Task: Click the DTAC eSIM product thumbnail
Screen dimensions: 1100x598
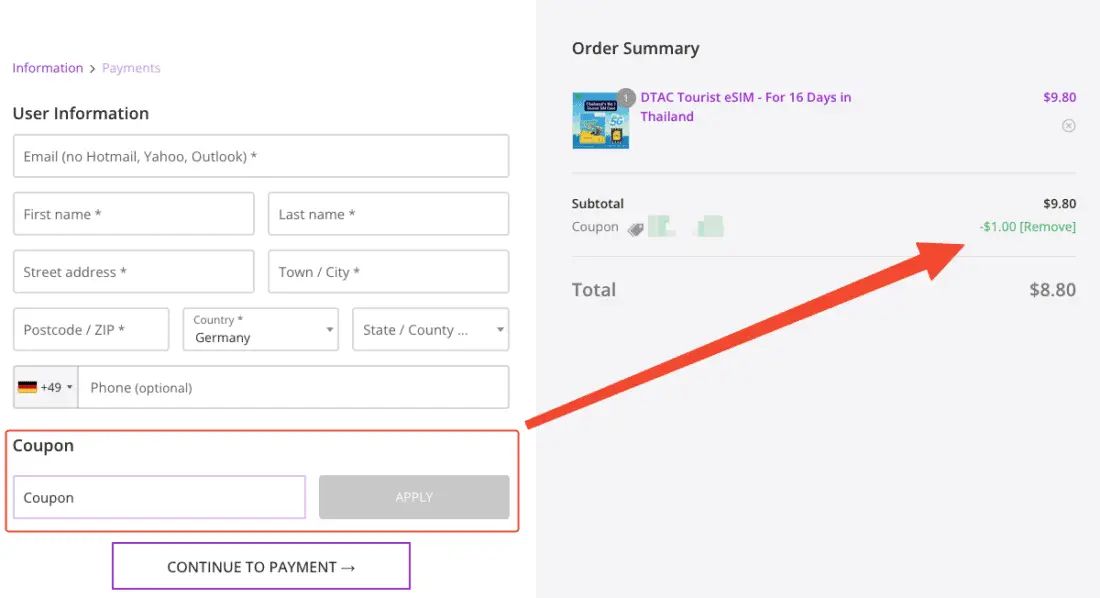Action: tap(600, 121)
